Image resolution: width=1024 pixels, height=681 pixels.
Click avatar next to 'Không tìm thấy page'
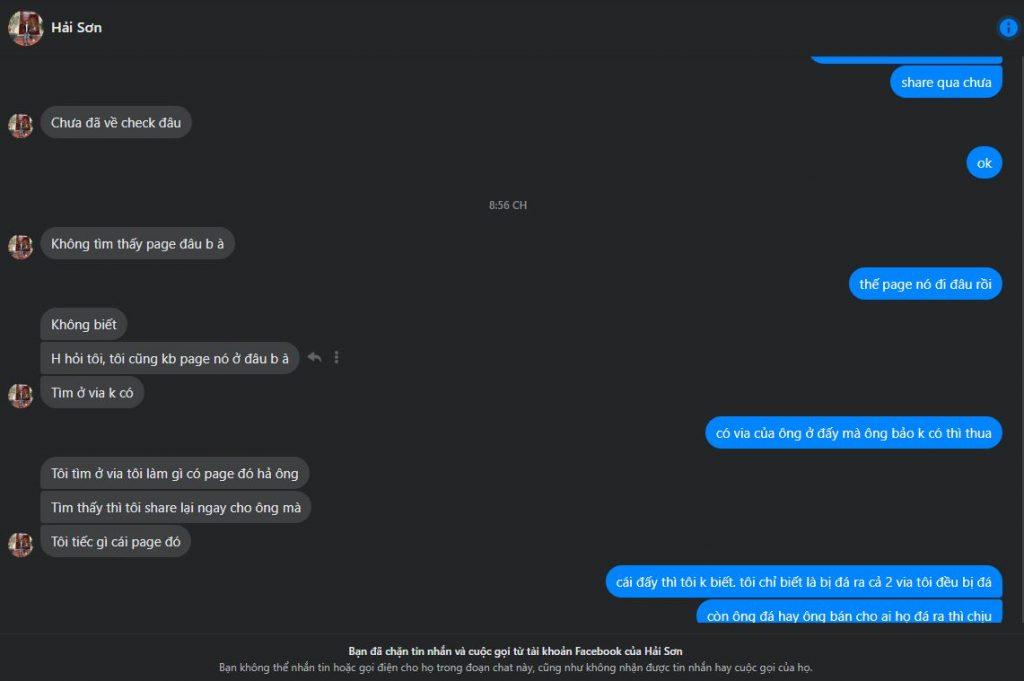pyautogui.click(x=20, y=246)
